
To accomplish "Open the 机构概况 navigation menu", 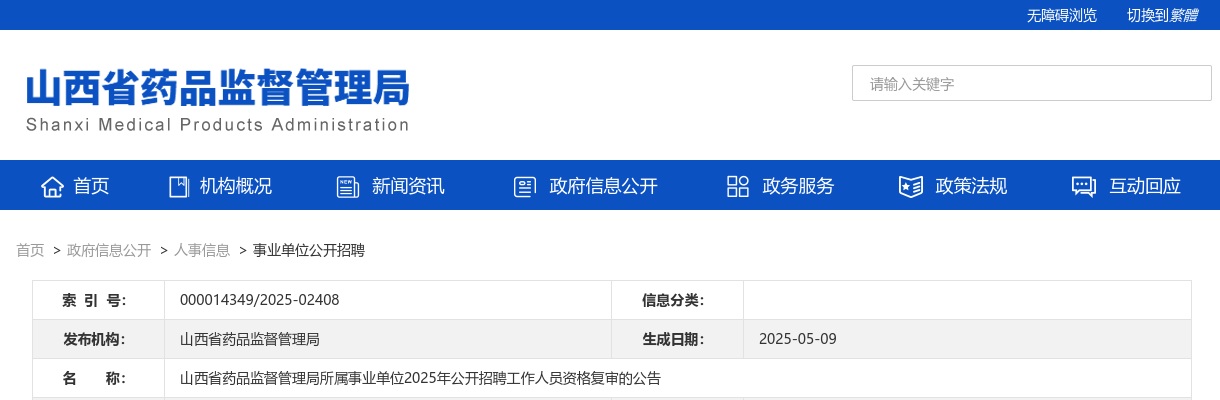I will [x=236, y=186].
